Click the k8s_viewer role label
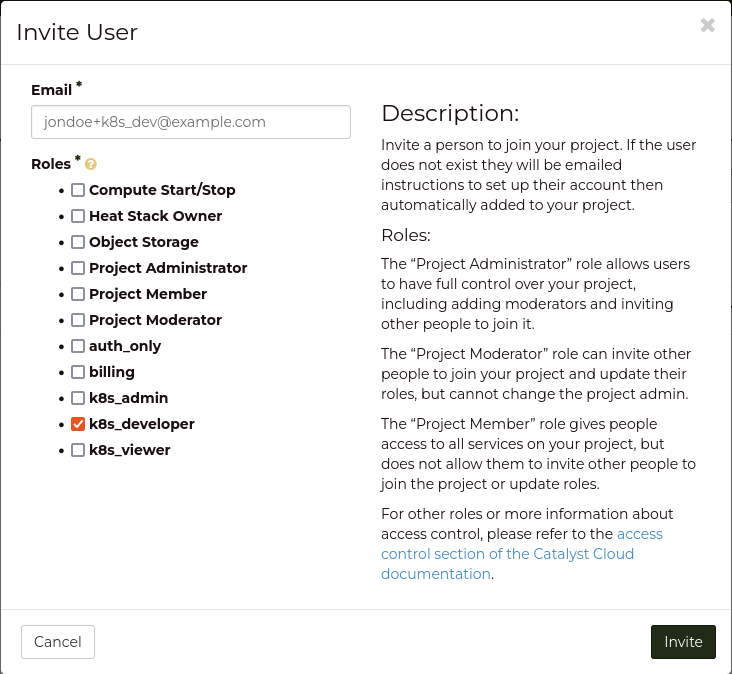 click(129, 450)
